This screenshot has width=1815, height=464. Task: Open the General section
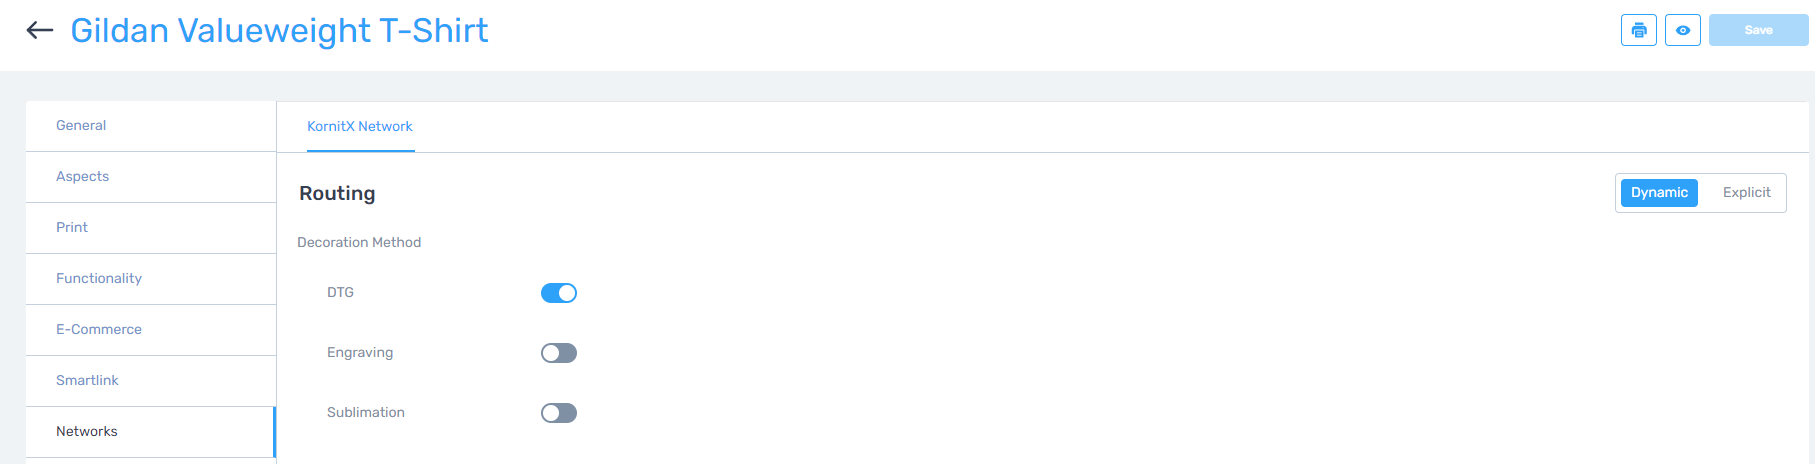(x=151, y=126)
